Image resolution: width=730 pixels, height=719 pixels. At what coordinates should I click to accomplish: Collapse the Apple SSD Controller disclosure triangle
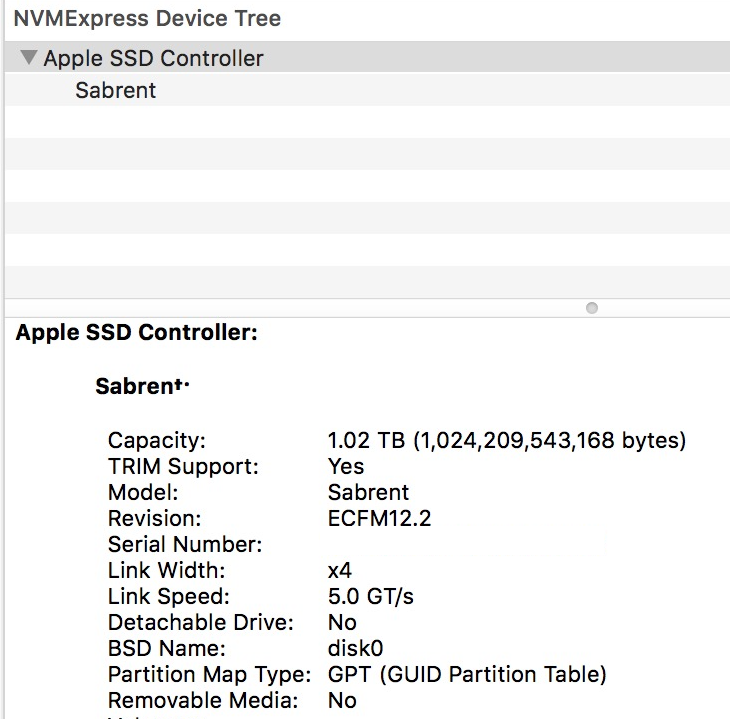28,58
